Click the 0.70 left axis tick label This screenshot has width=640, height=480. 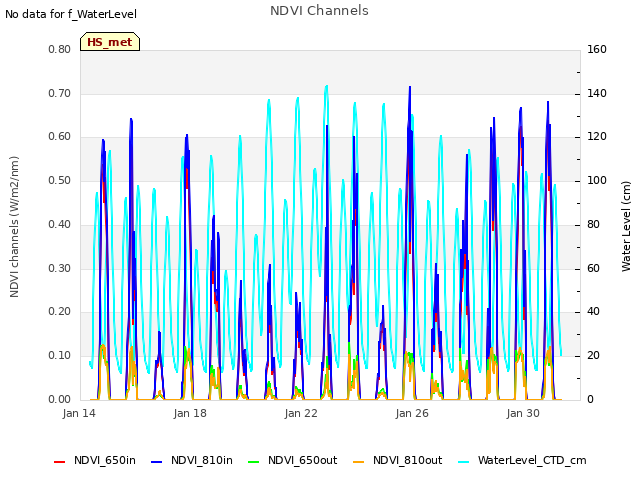coord(60,93)
